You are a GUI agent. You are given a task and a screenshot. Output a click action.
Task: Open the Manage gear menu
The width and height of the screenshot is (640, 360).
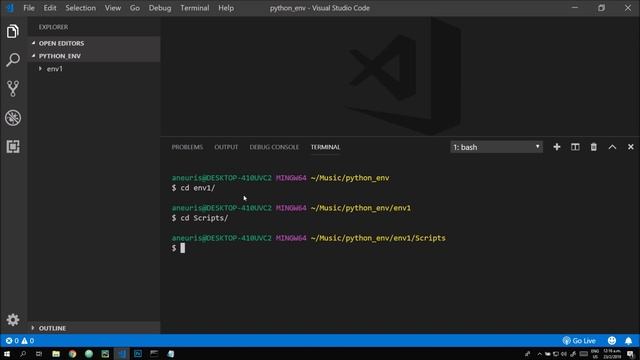click(13, 320)
